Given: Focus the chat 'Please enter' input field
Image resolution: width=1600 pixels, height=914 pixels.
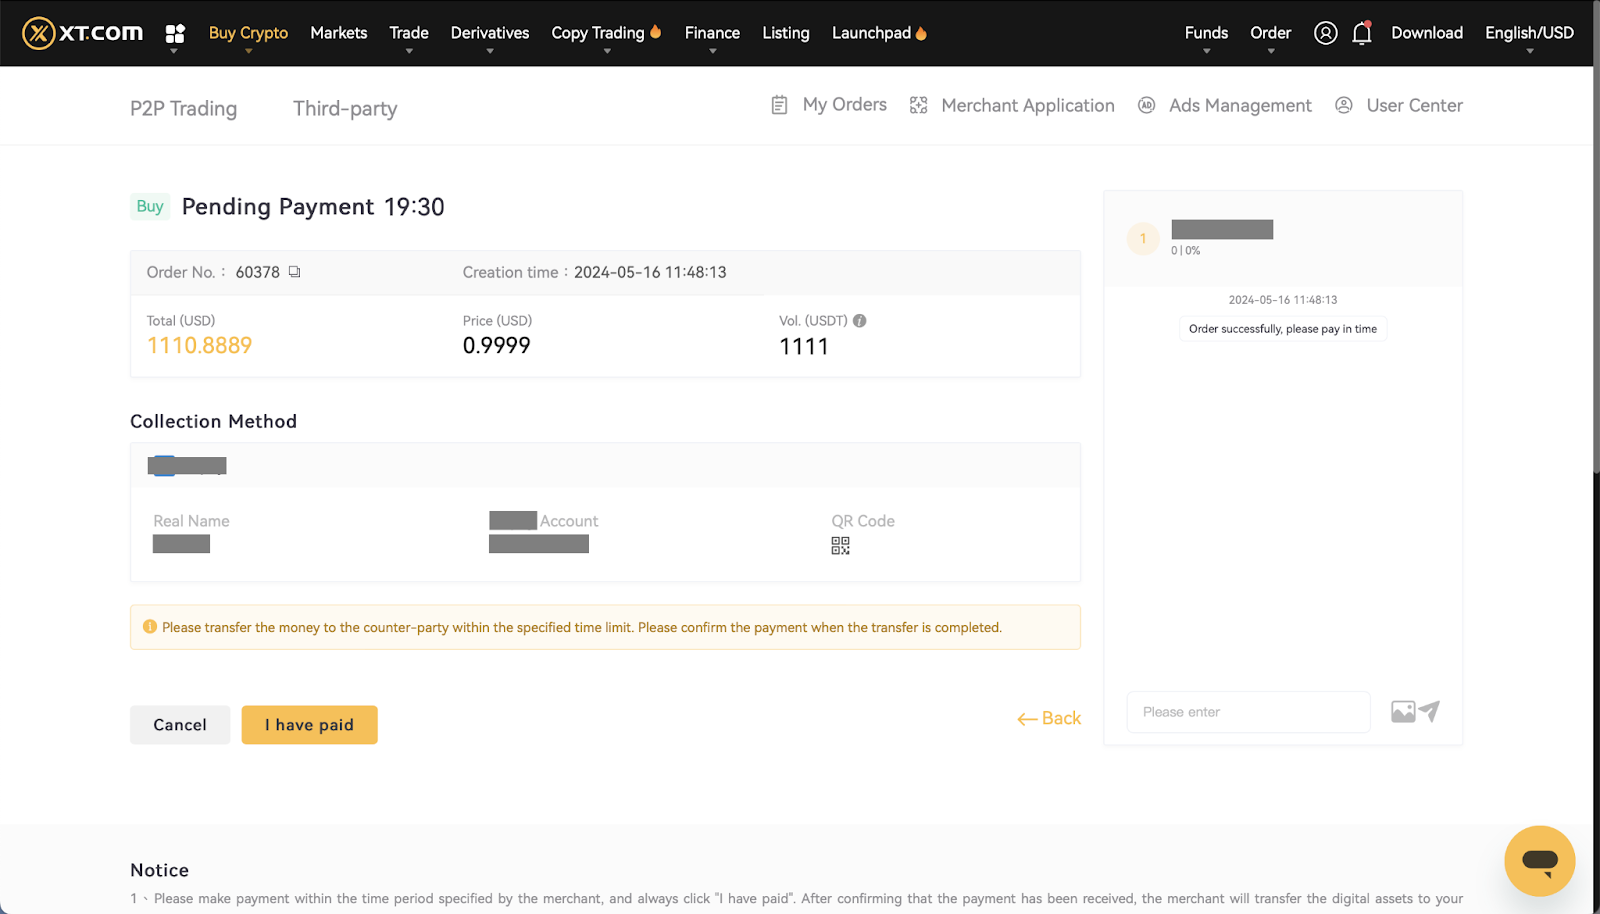Looking at the screenshot, I should pos(1247,712).
